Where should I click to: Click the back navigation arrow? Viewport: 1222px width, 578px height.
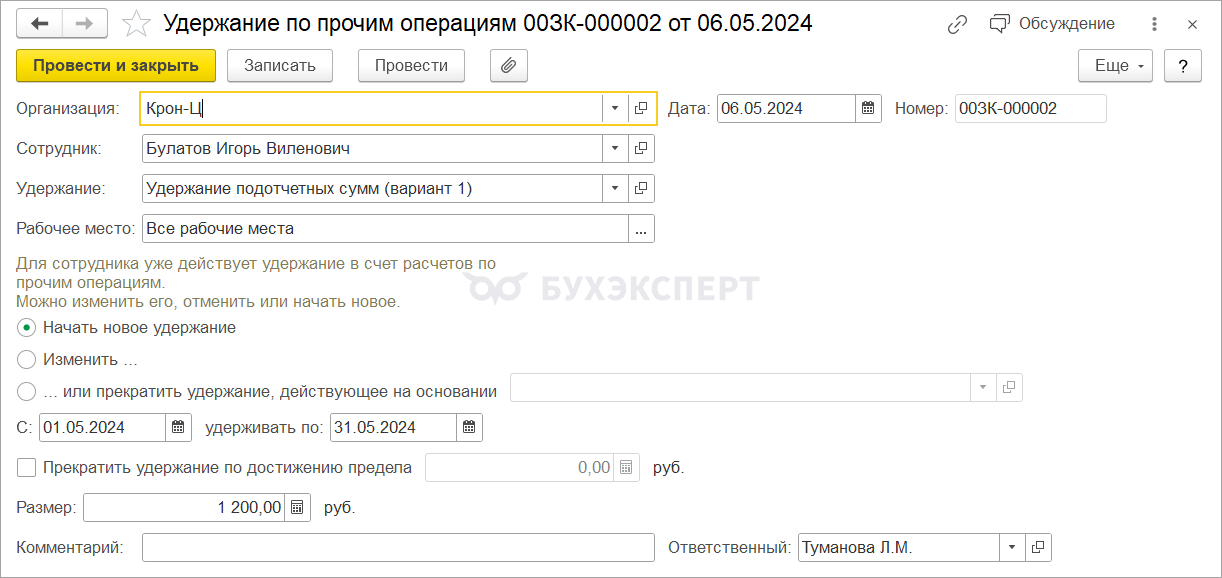pyautogui.click(x=40, y=23)
